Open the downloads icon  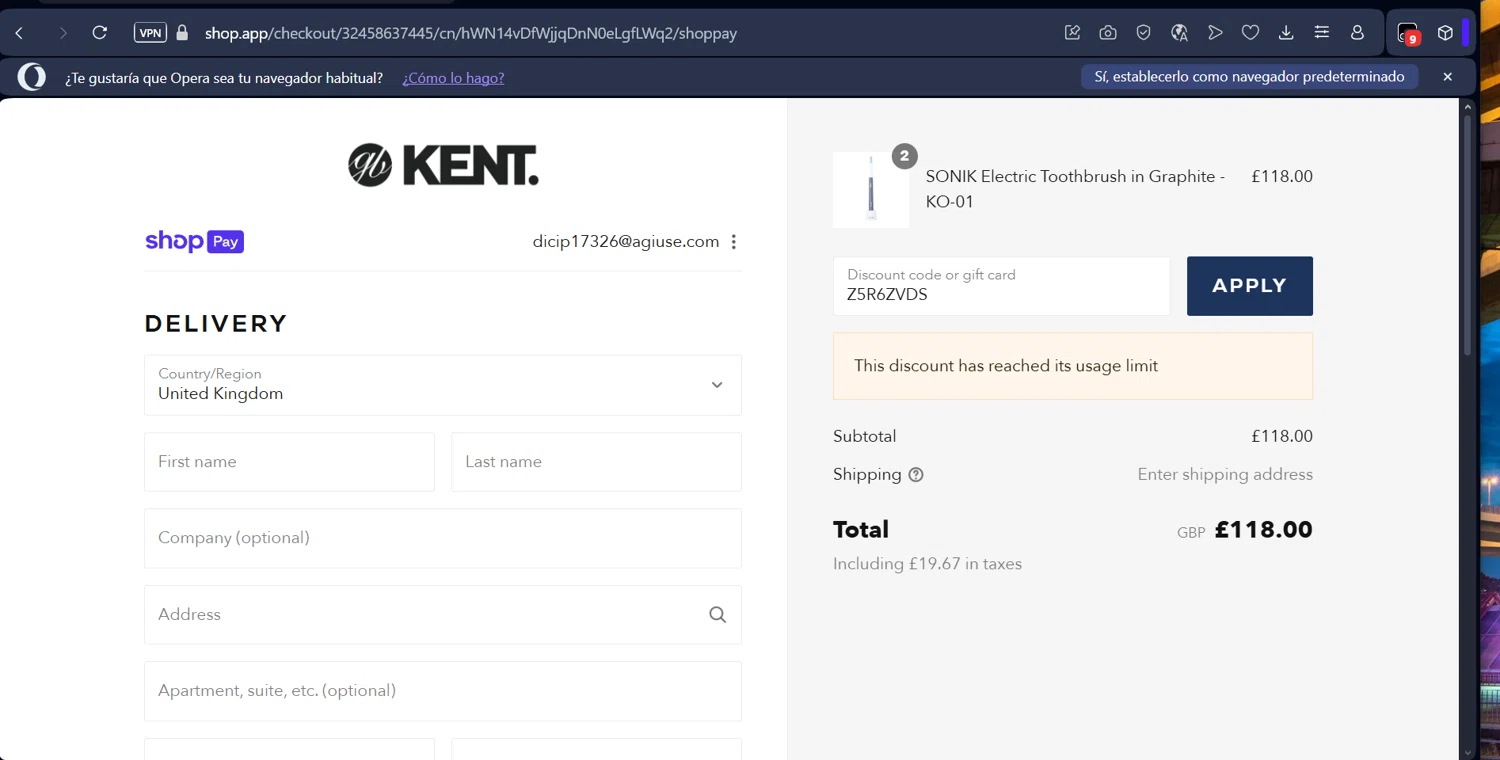coord(1286,33)
